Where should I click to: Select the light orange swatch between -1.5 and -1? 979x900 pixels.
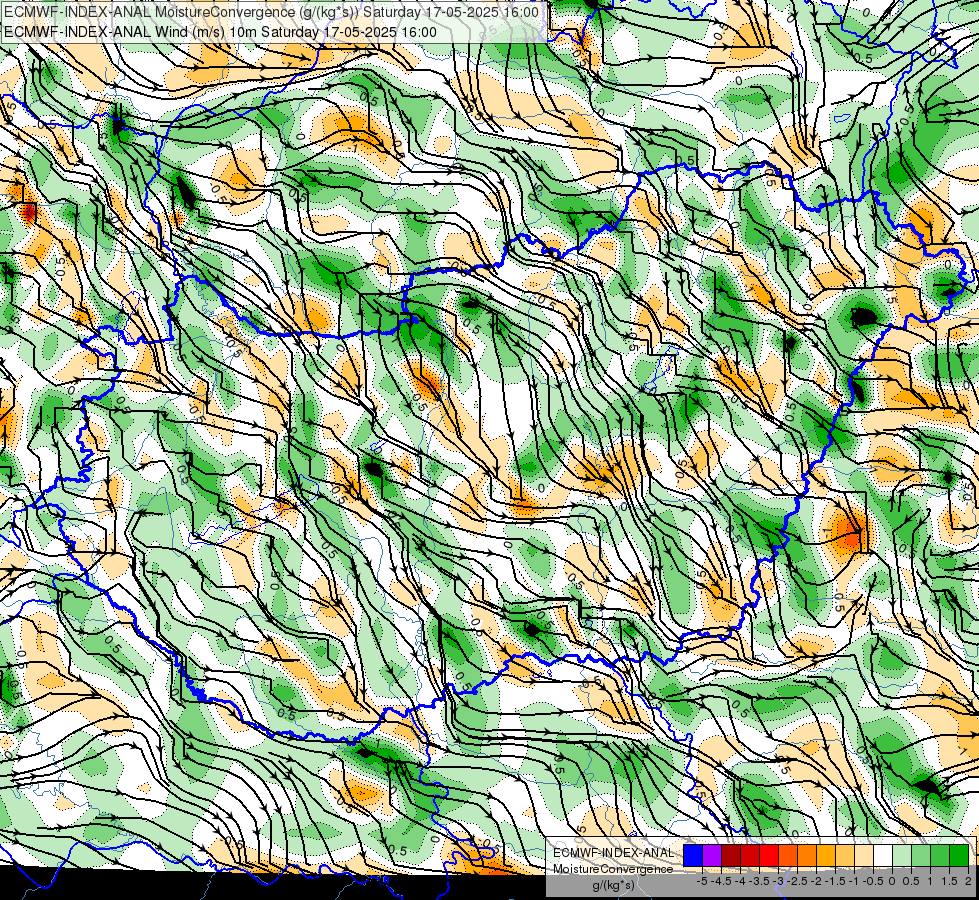click(845, 856)
